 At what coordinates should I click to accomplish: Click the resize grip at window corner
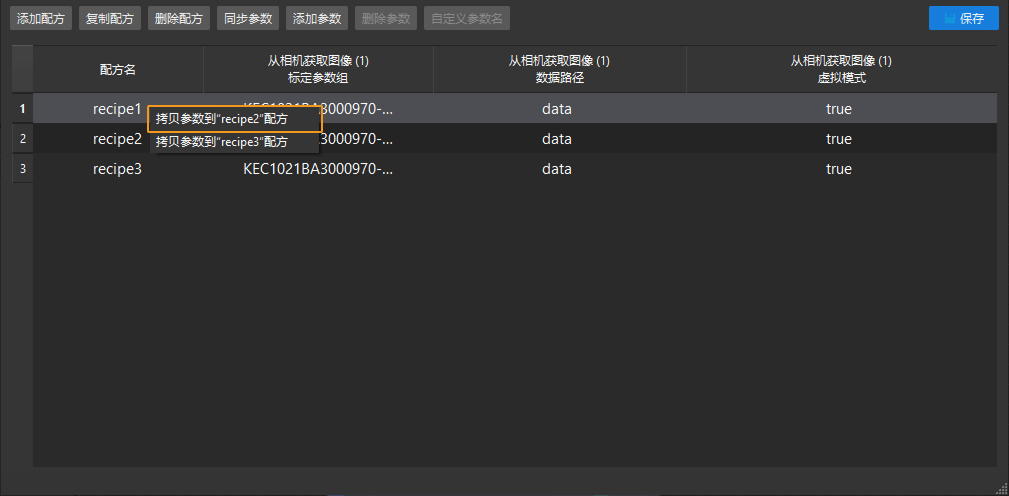click(1002, 489)
